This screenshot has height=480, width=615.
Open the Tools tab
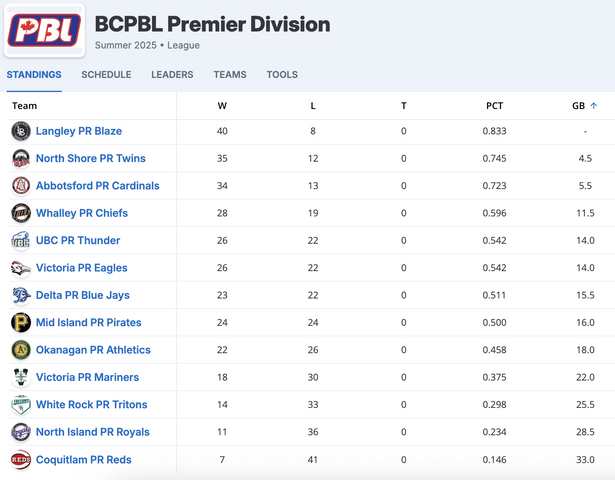282,75
